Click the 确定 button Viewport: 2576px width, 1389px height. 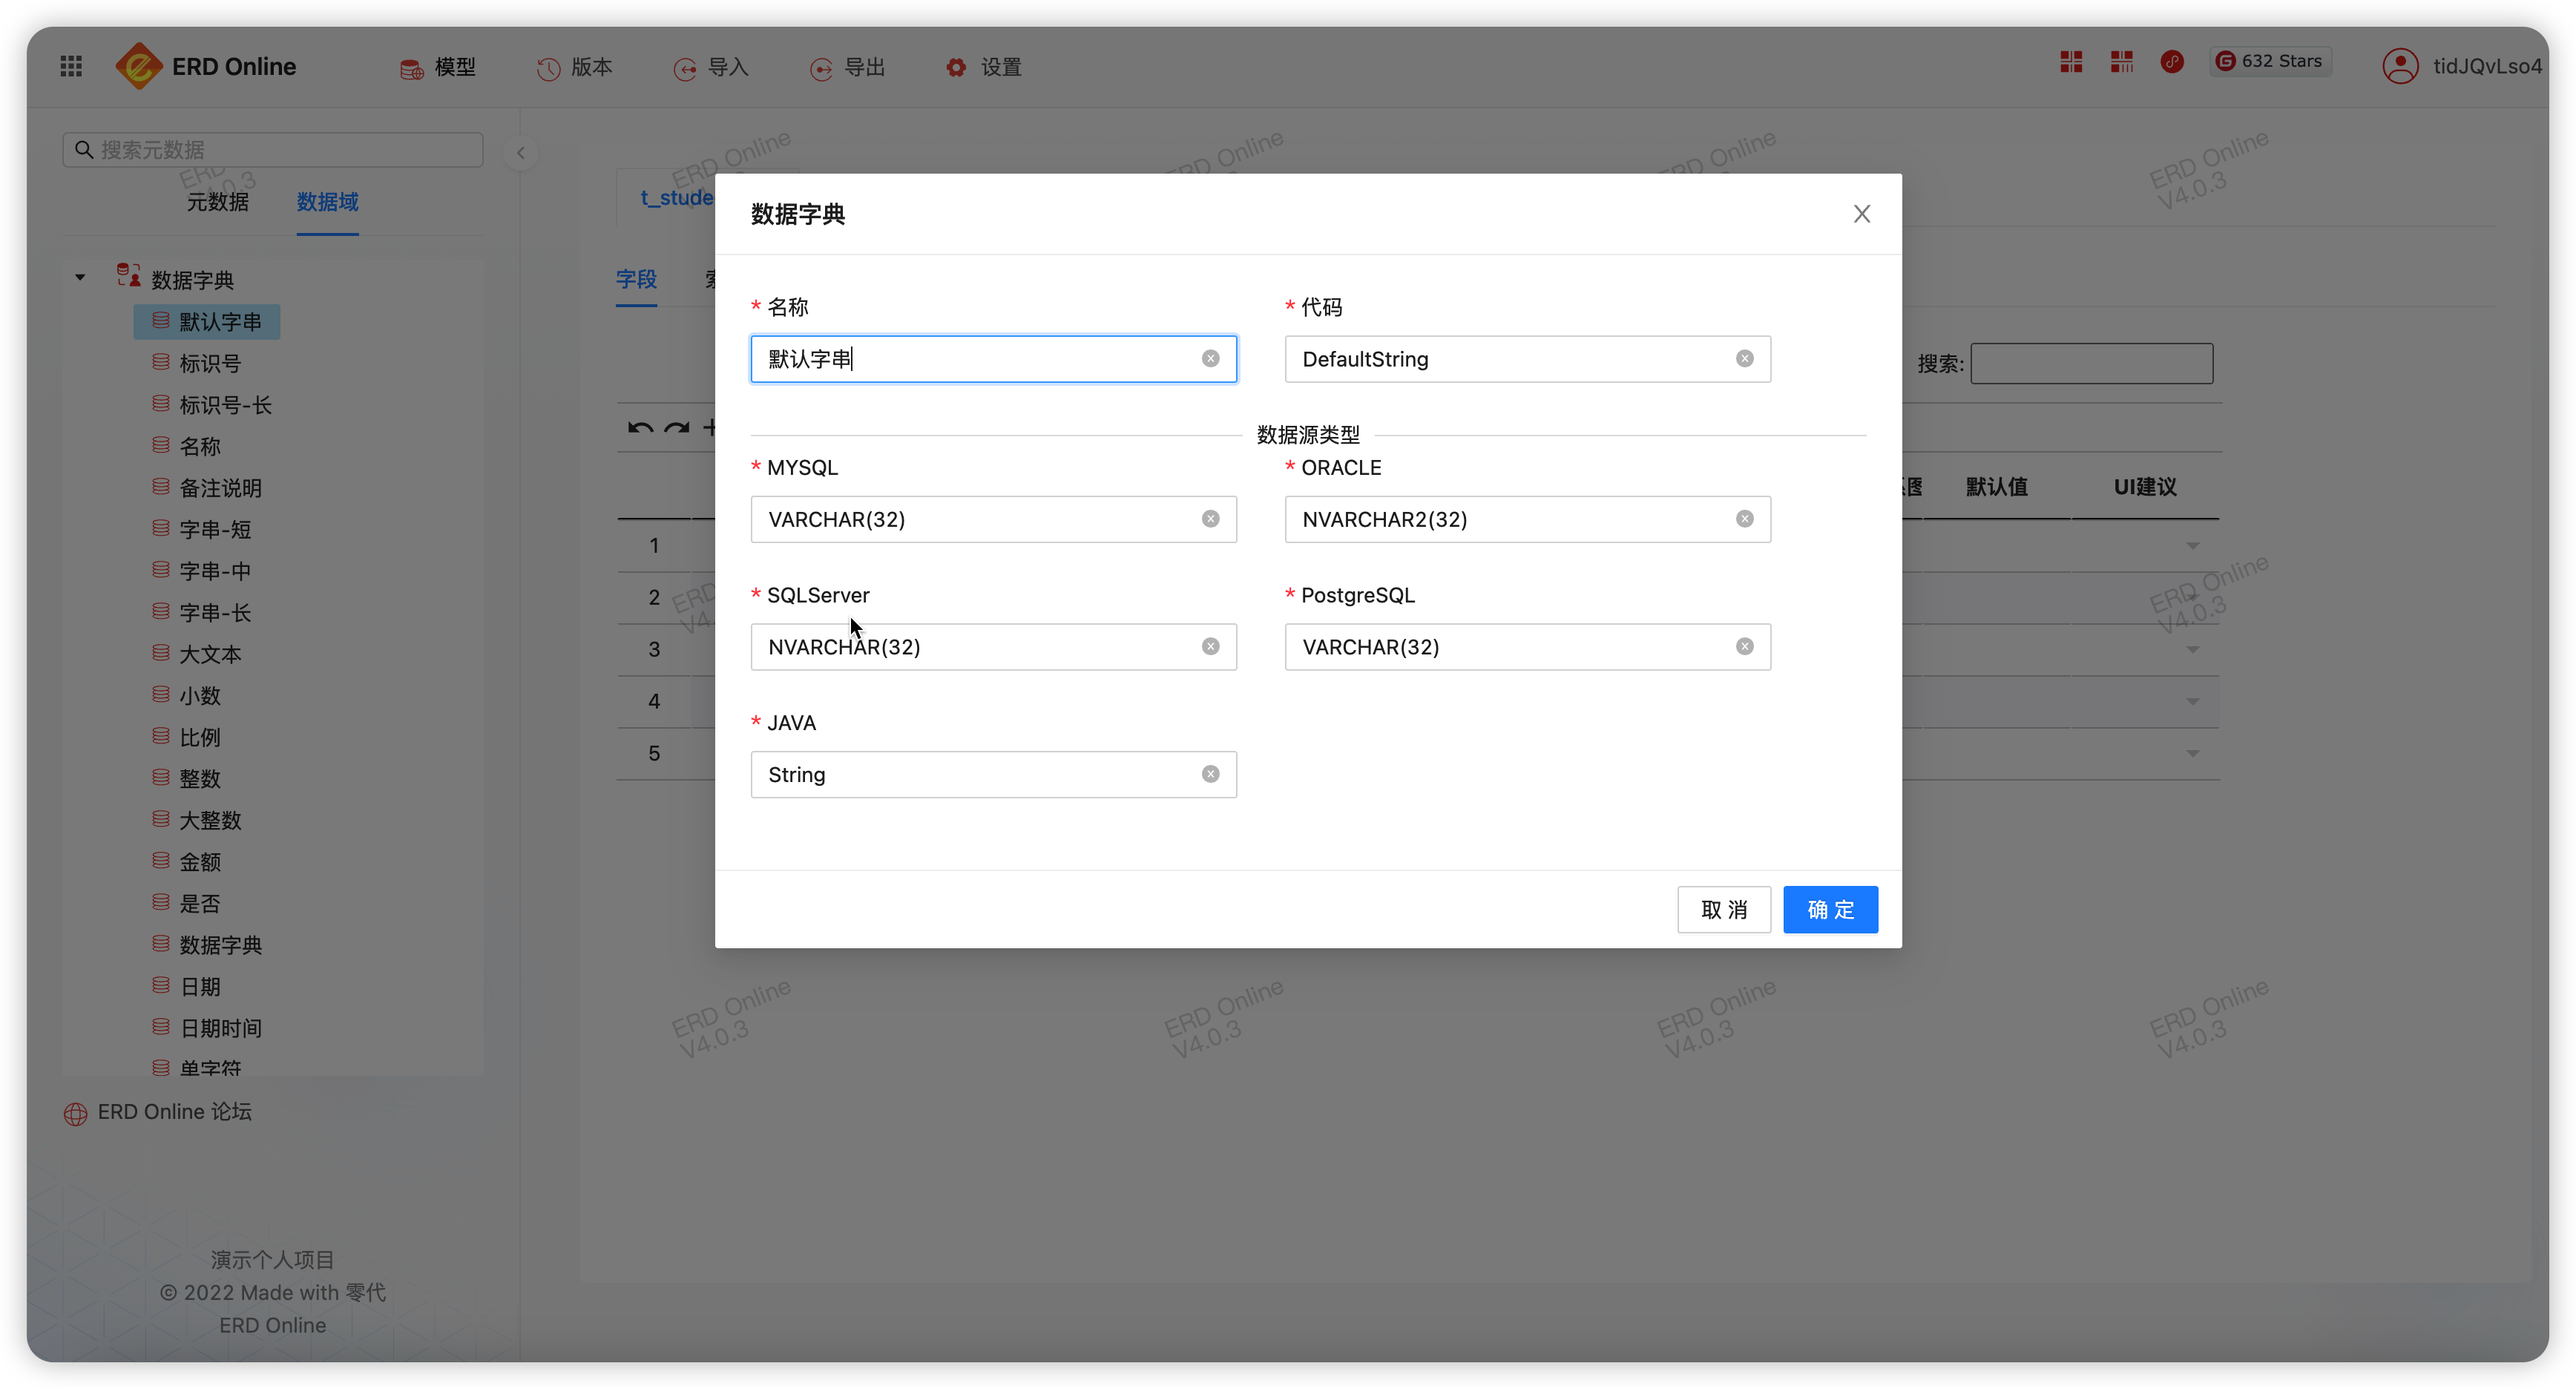point(1830,909)
